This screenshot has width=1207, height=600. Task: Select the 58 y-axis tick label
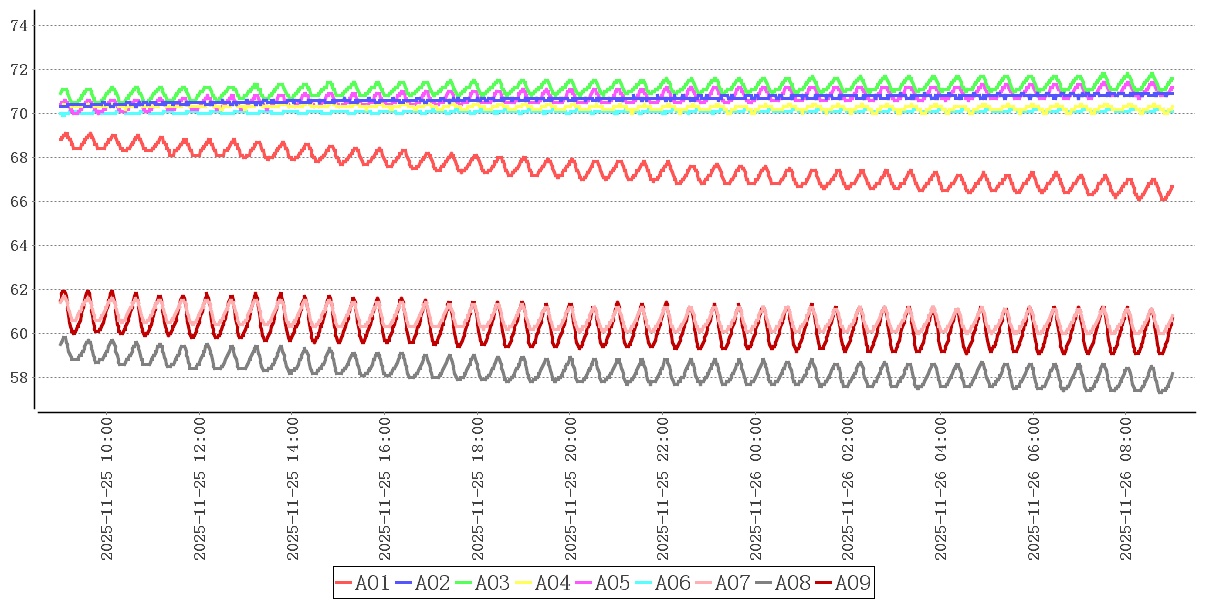click(18, 378)
